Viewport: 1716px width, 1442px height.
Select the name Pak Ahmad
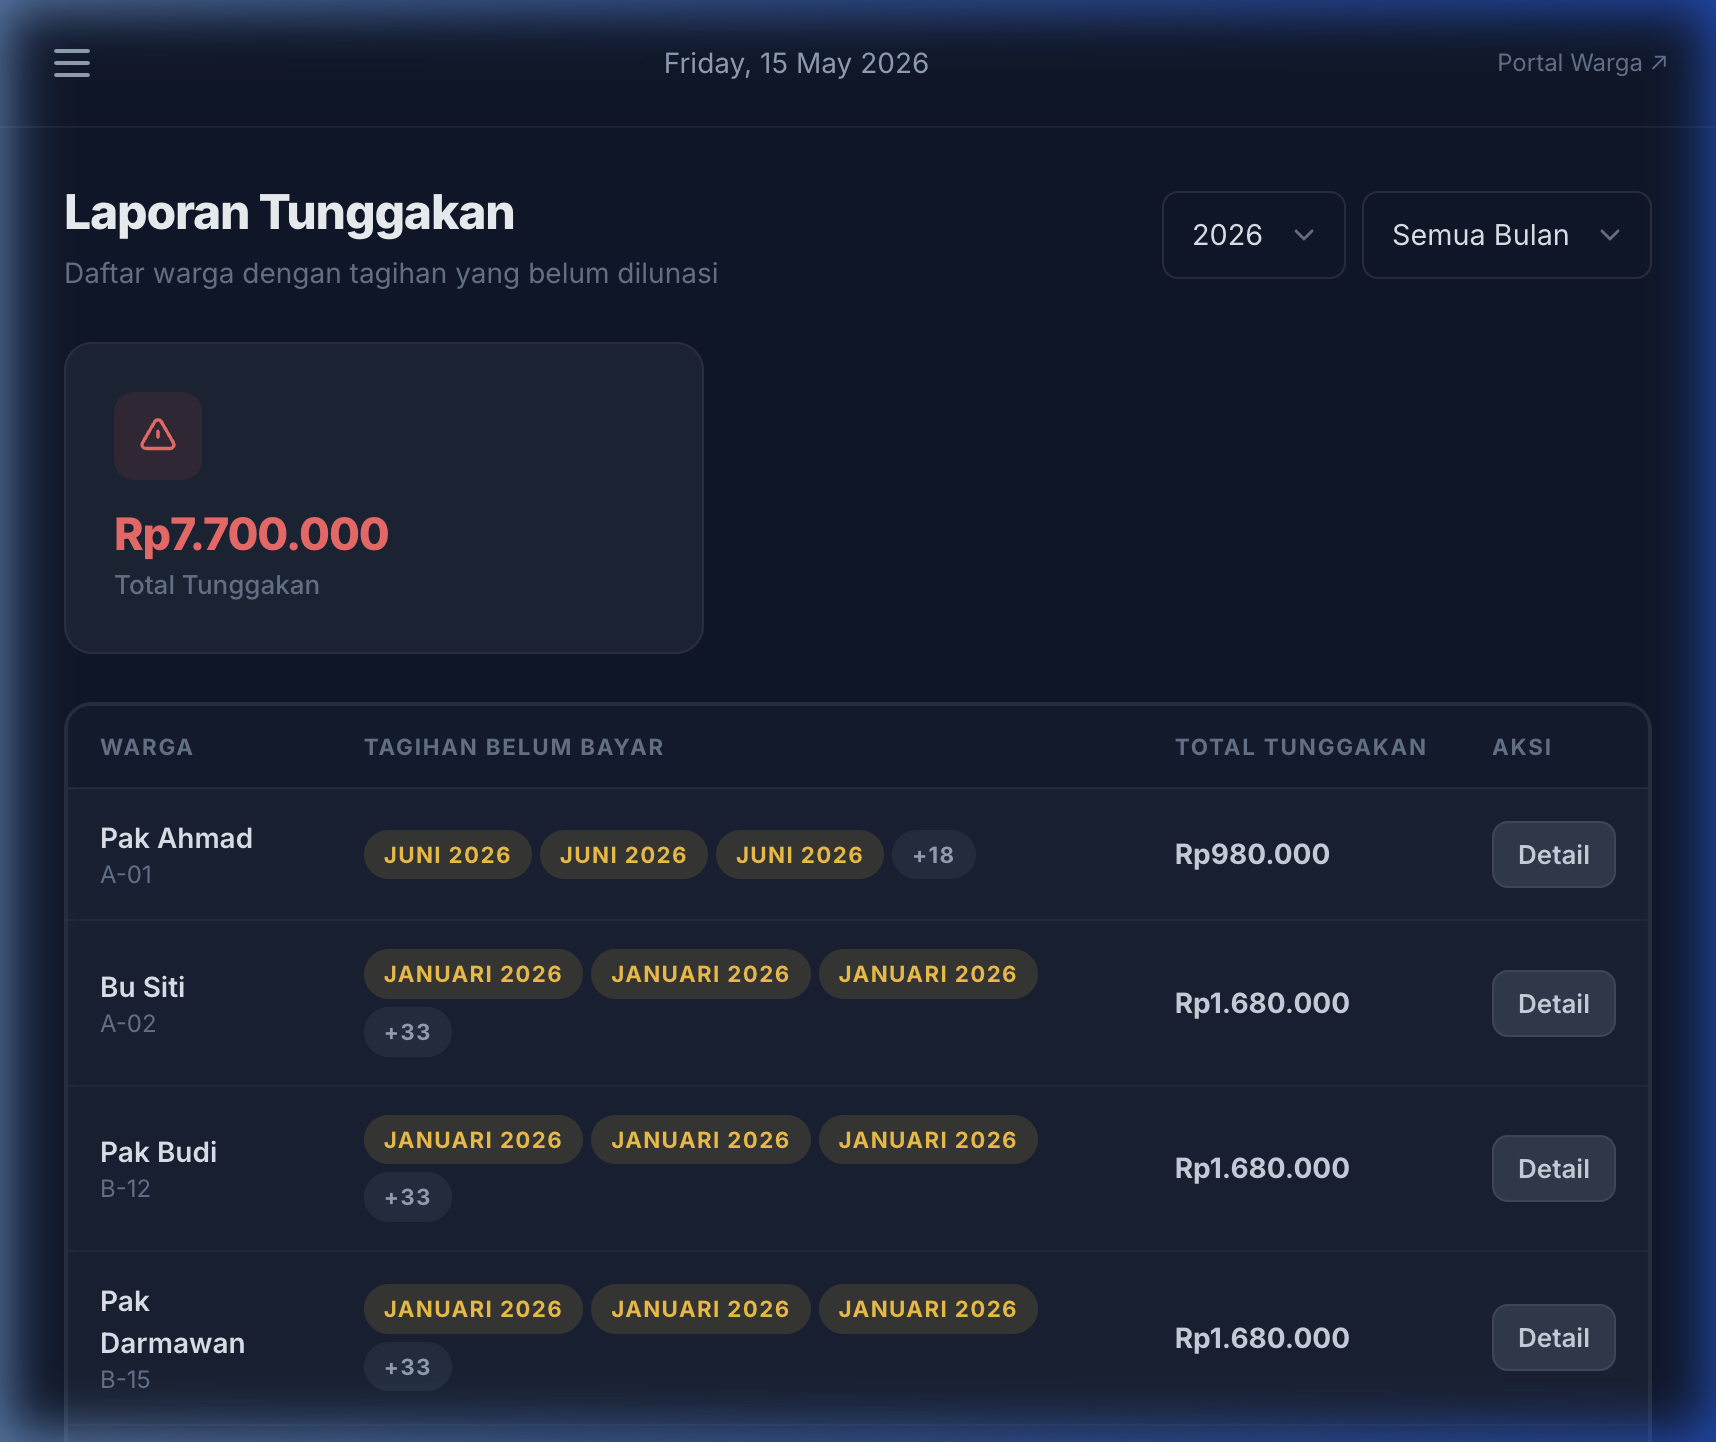(x=176, y=838)
